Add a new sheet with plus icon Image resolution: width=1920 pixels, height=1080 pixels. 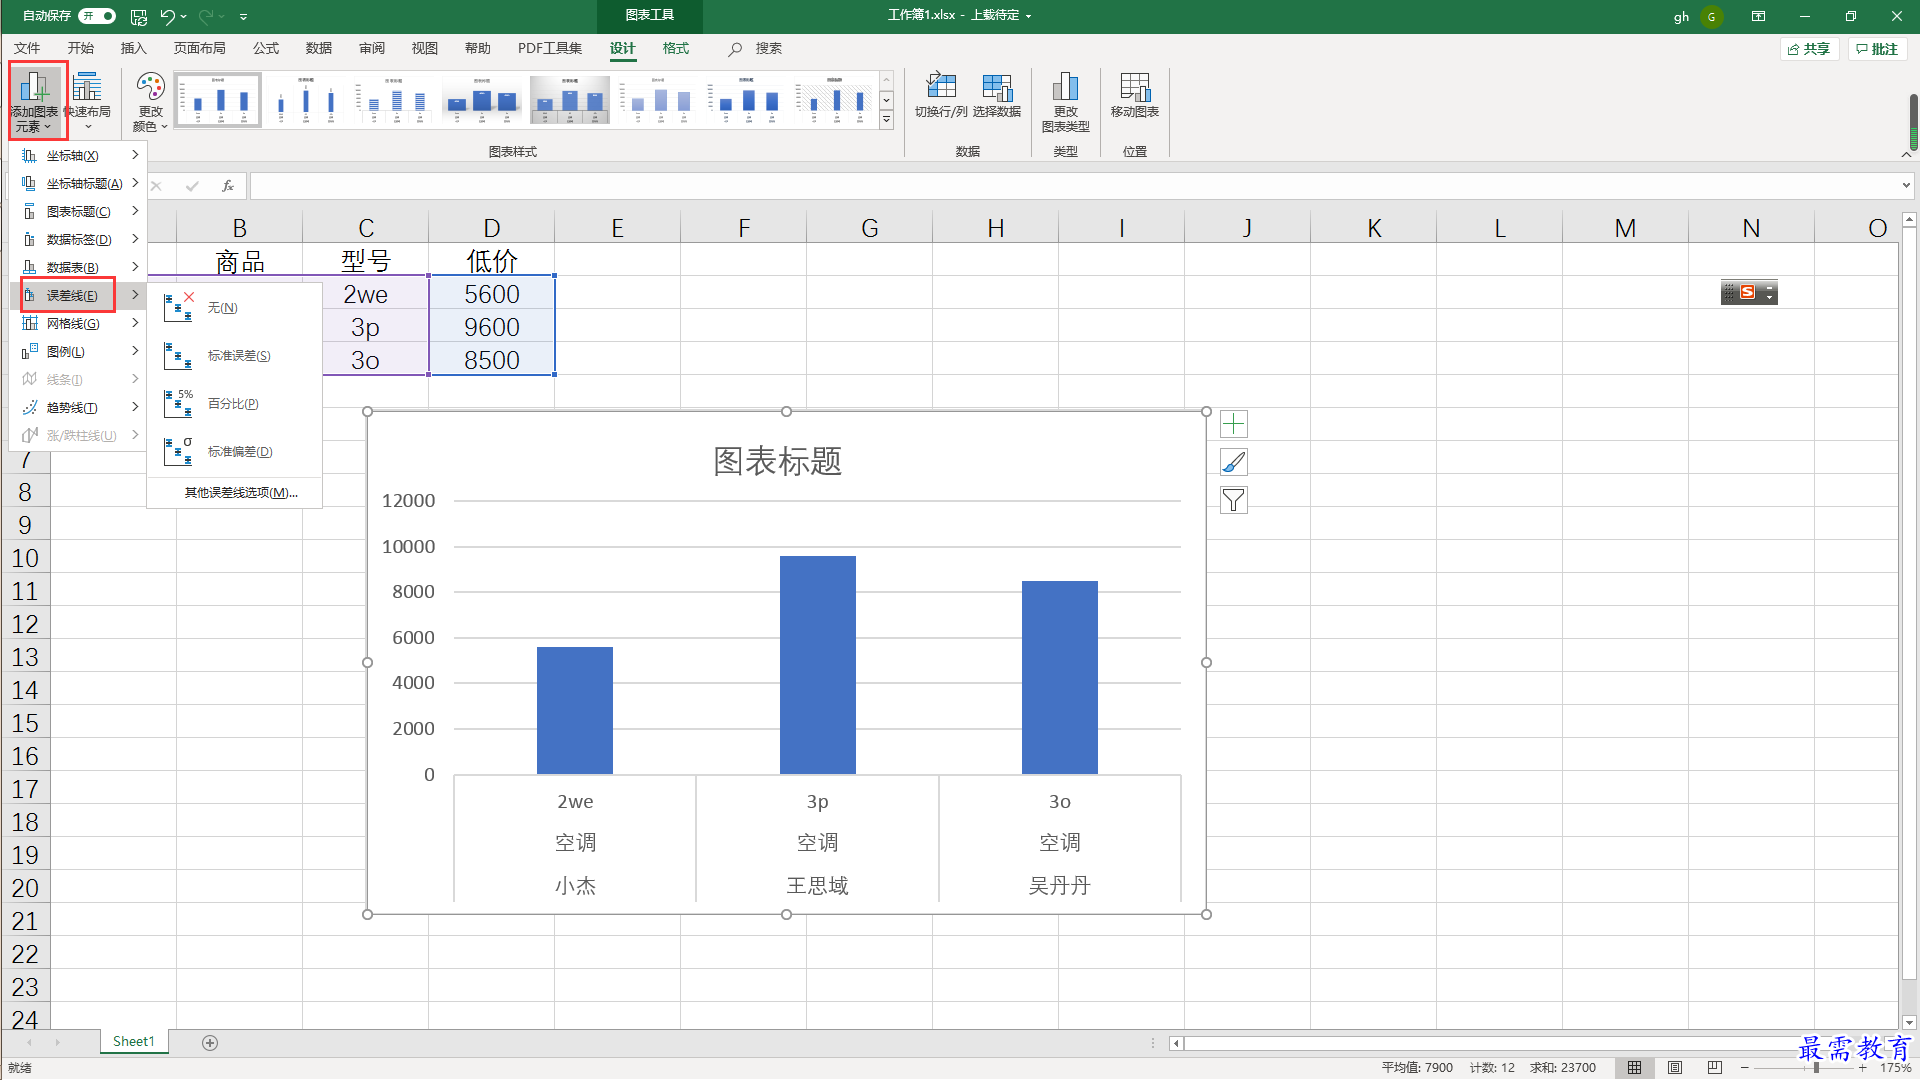click(210, 1043)
